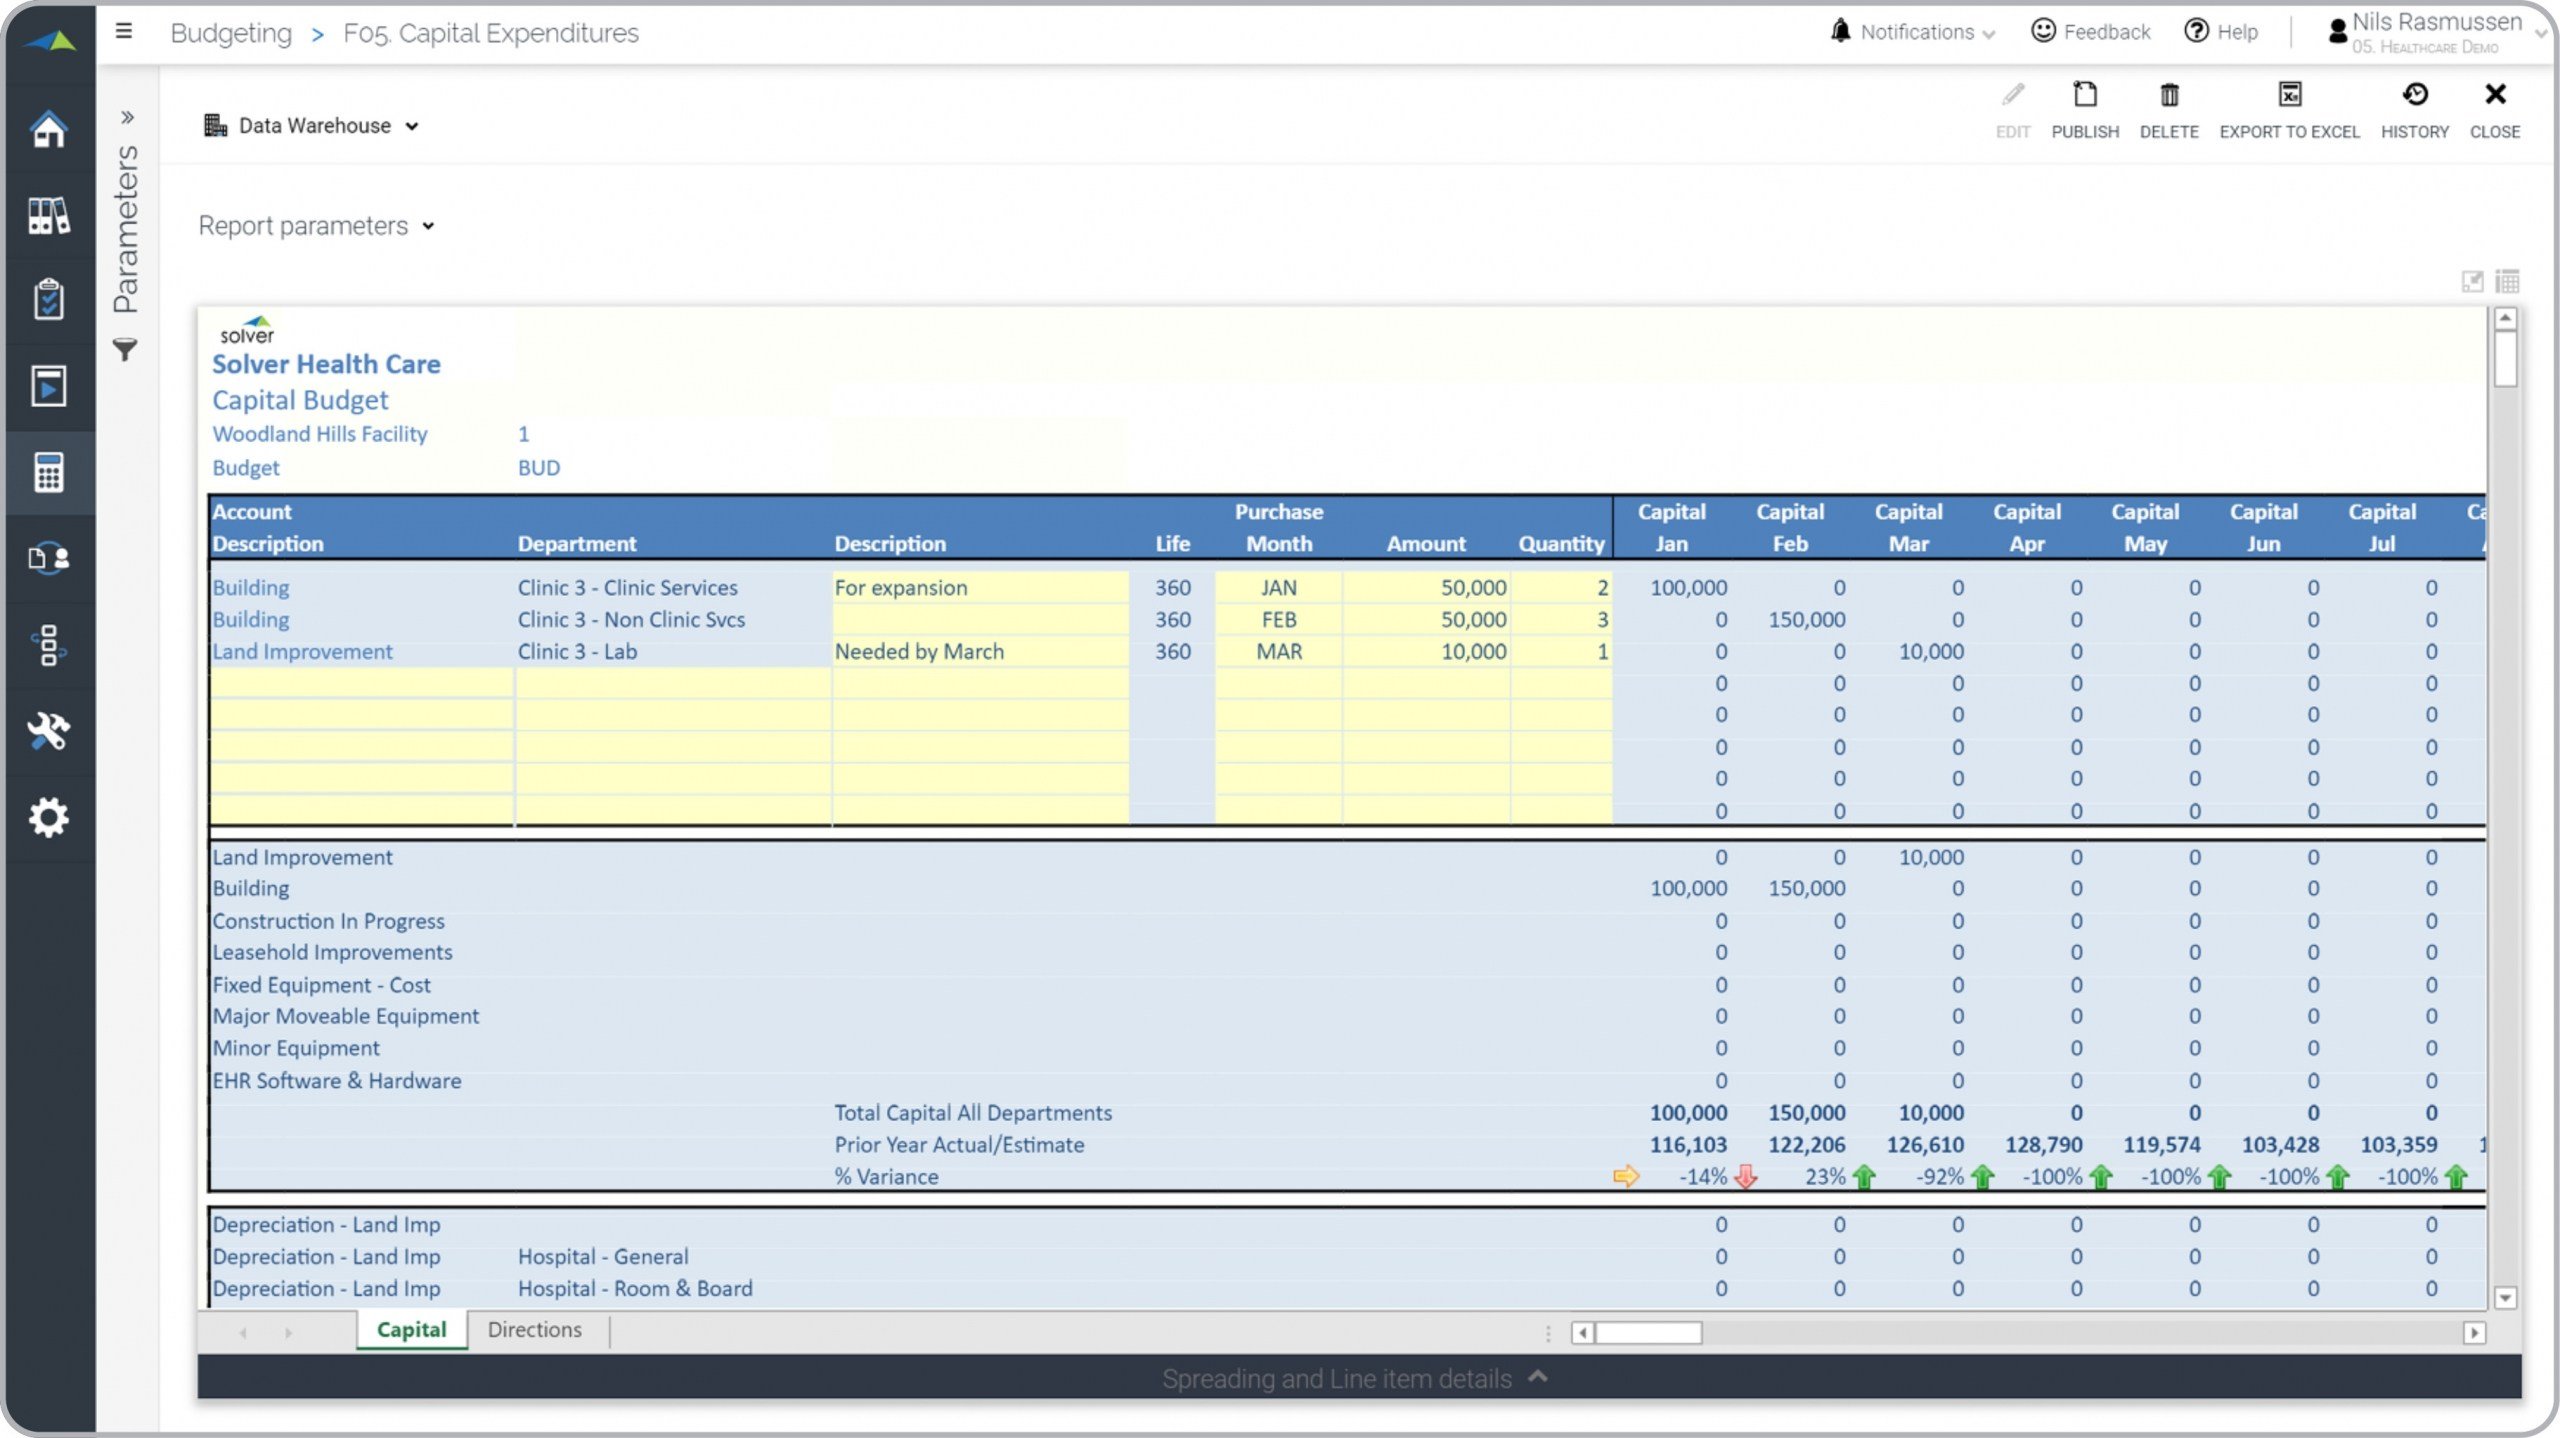The width and height of the screenshot is (2560, 1438).
Task: Toggle the hamburger navigation menu
Action: coord(124,32)
